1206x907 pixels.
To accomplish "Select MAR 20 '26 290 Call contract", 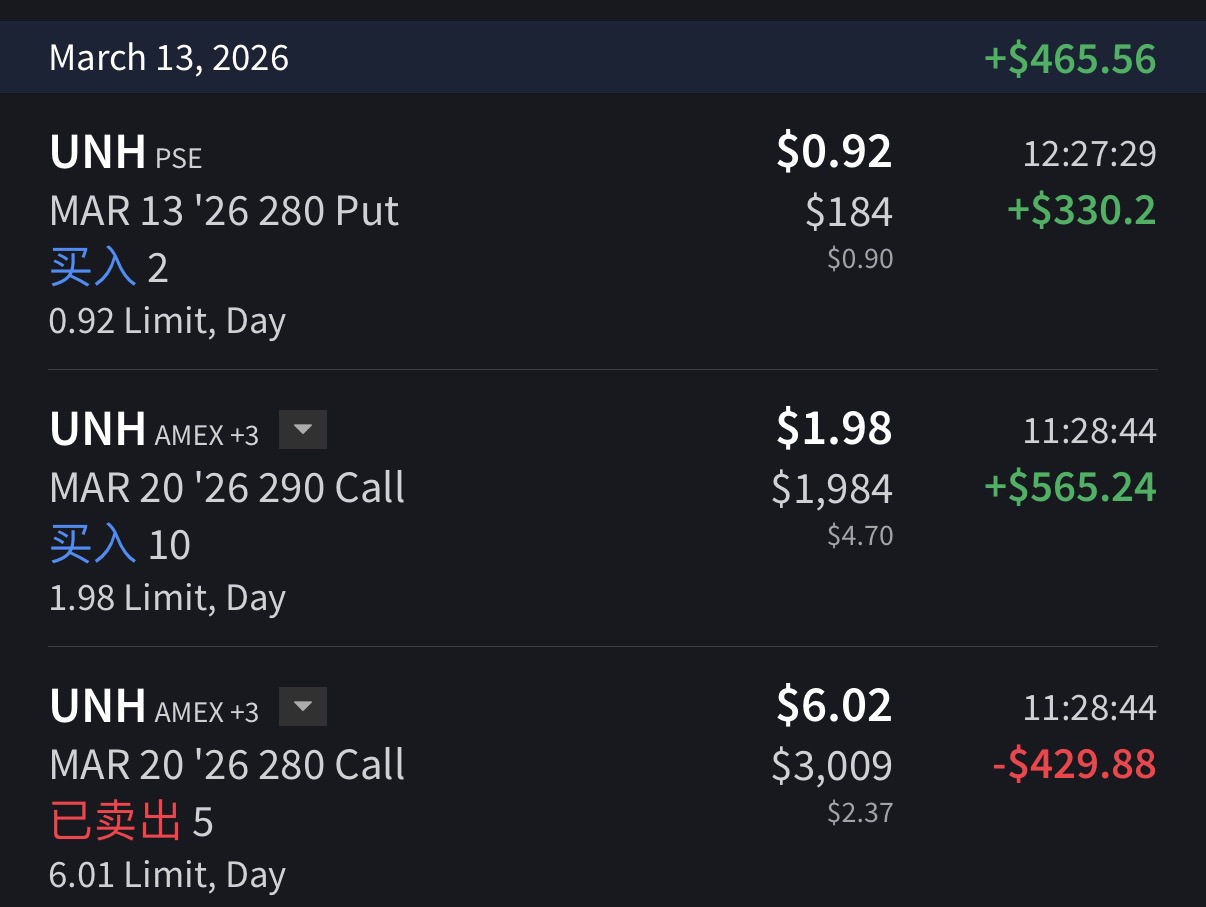I will [227, 488].
